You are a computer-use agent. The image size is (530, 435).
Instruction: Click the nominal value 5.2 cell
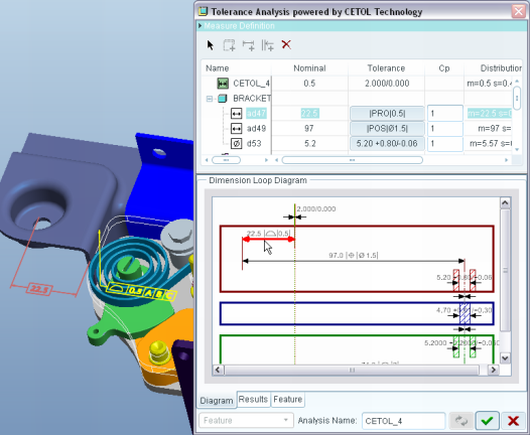[x=310, y=143]
